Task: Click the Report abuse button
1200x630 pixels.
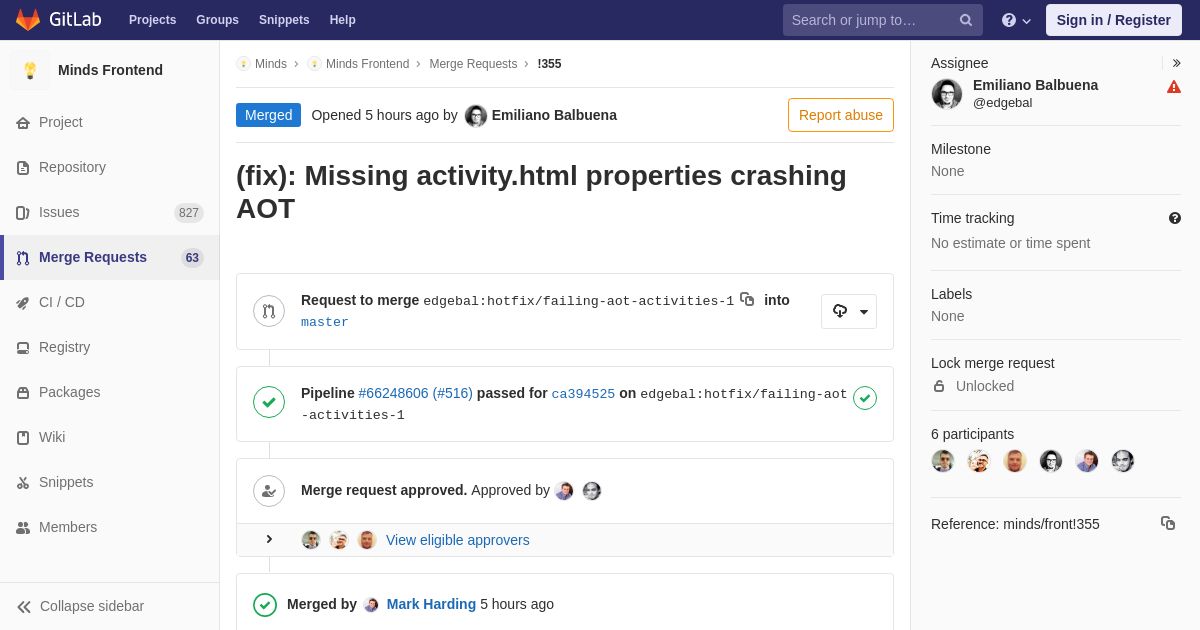Action: tap(841, 115)
